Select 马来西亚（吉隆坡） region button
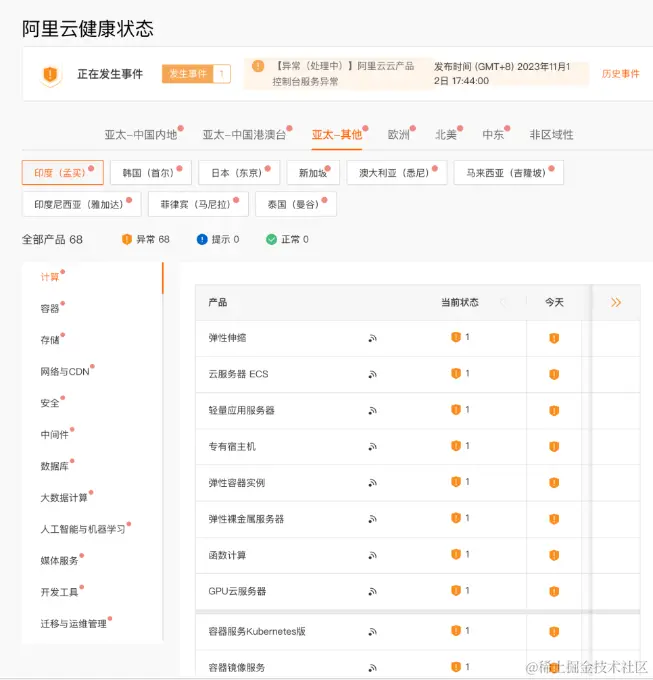 [x=509, y=173]
